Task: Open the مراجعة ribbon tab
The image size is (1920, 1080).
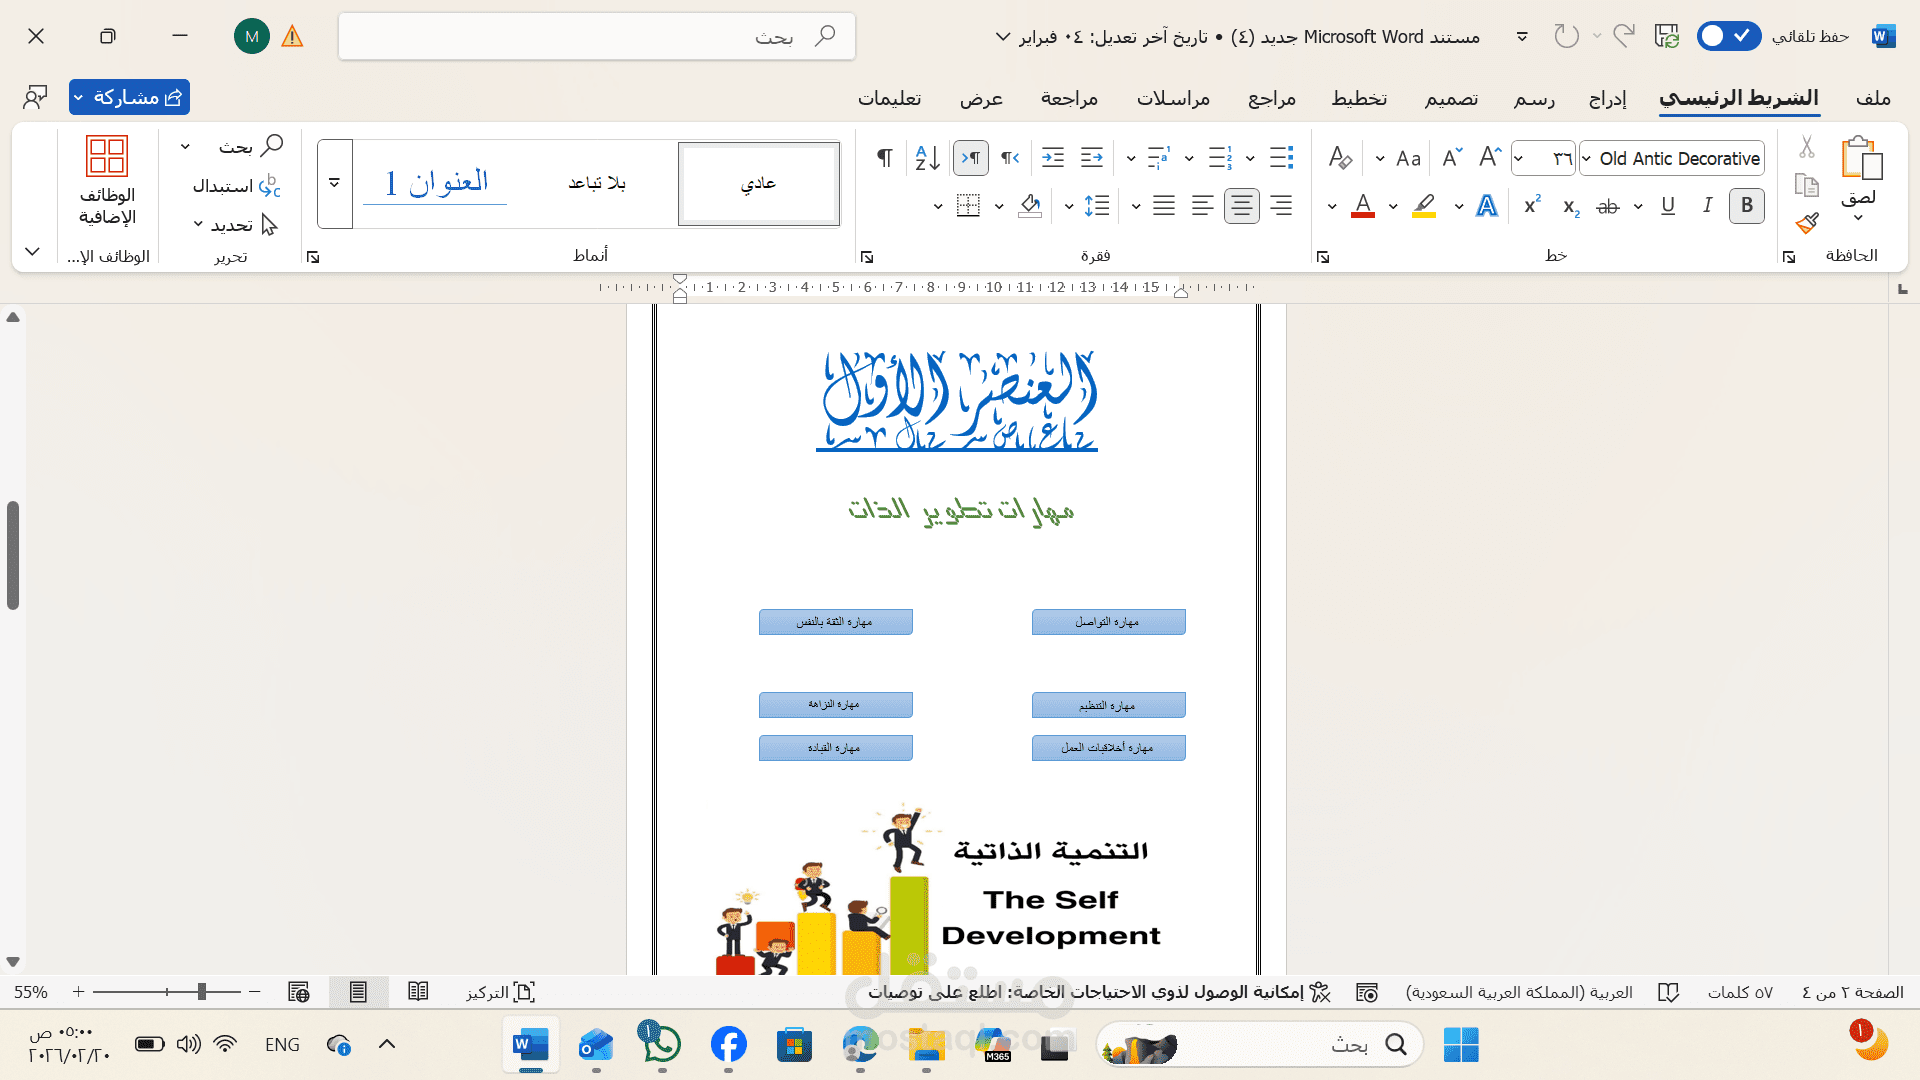Action: pos(1070,98)
